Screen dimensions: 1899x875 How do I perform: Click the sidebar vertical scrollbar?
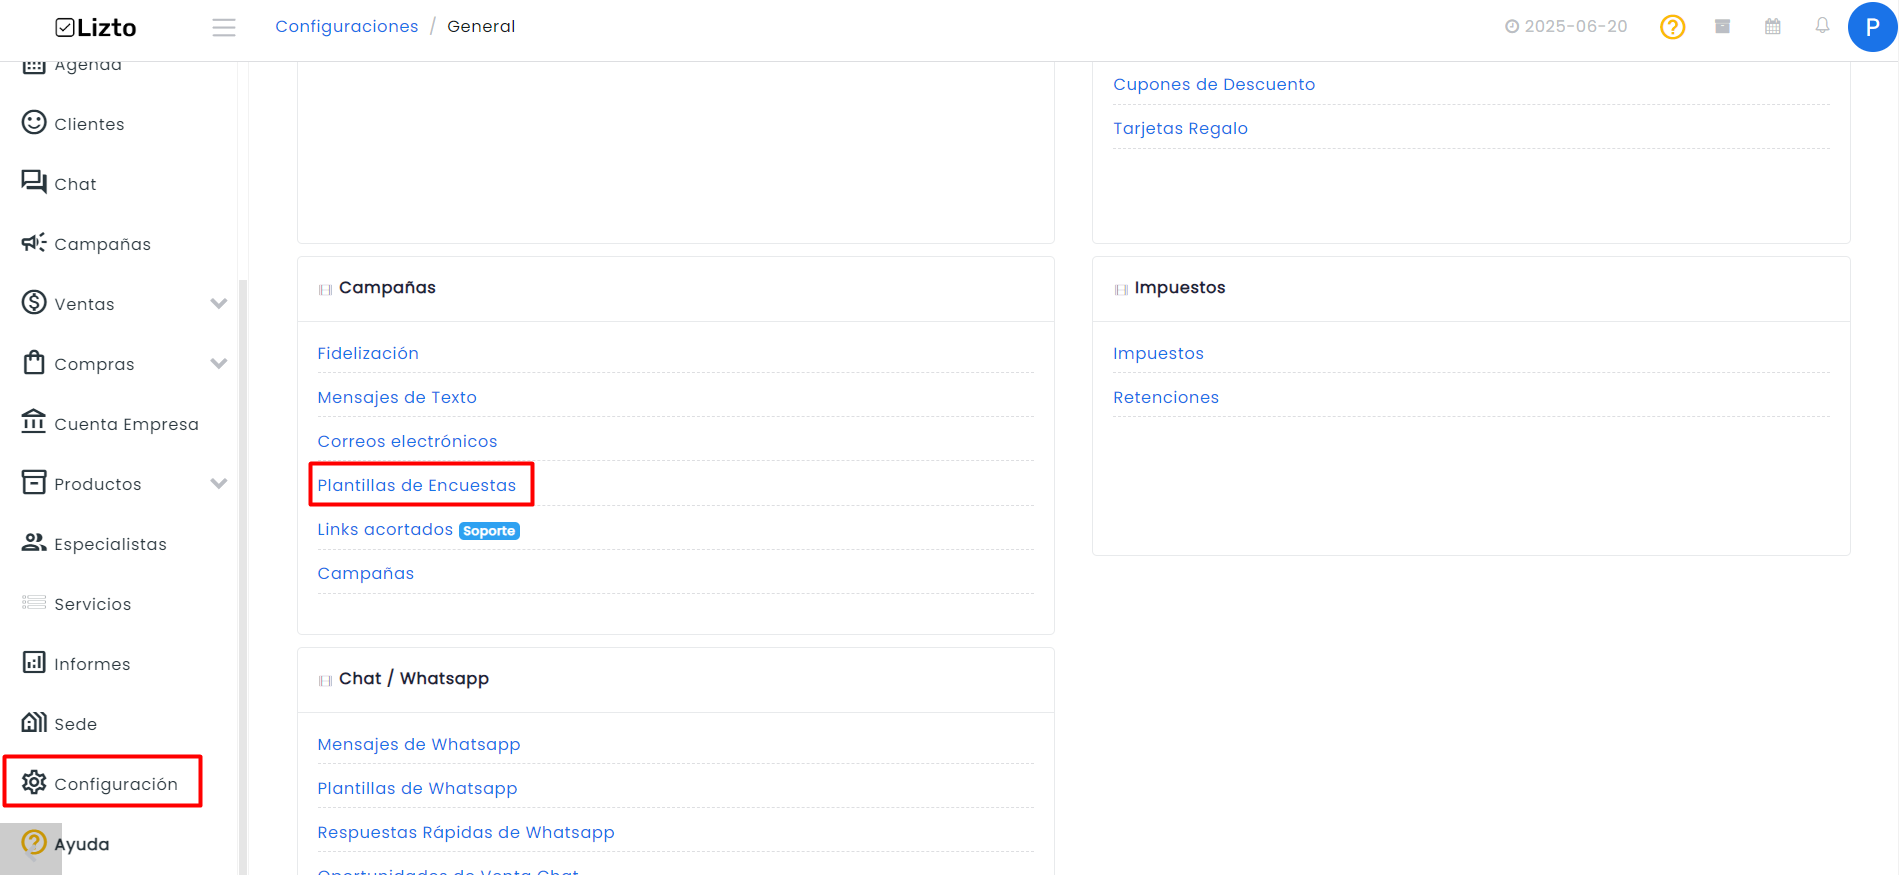(242, 575)
